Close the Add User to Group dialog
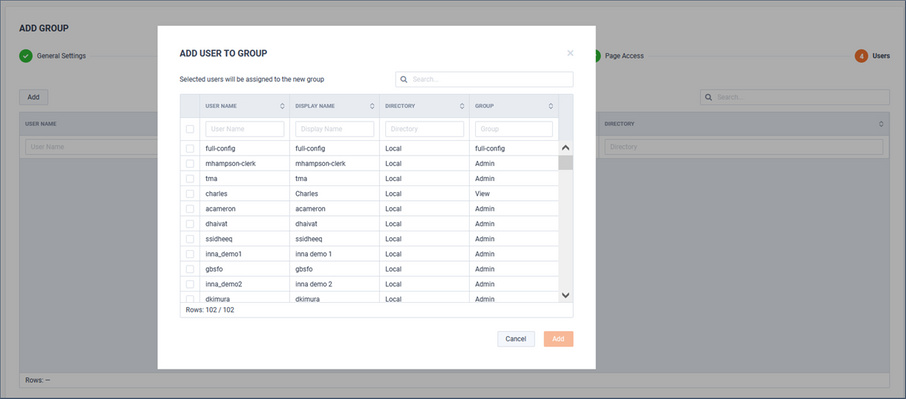 [x=570, y=53]
